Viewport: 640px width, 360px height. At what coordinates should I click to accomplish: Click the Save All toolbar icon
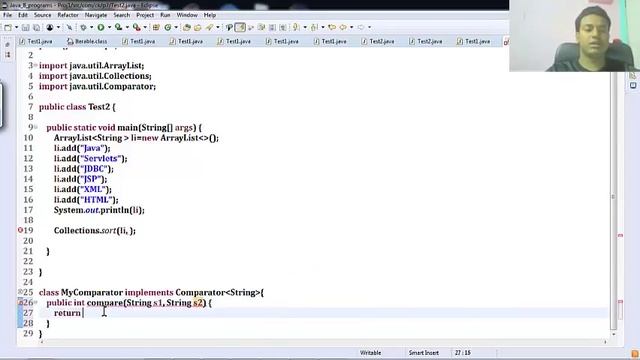36,27
